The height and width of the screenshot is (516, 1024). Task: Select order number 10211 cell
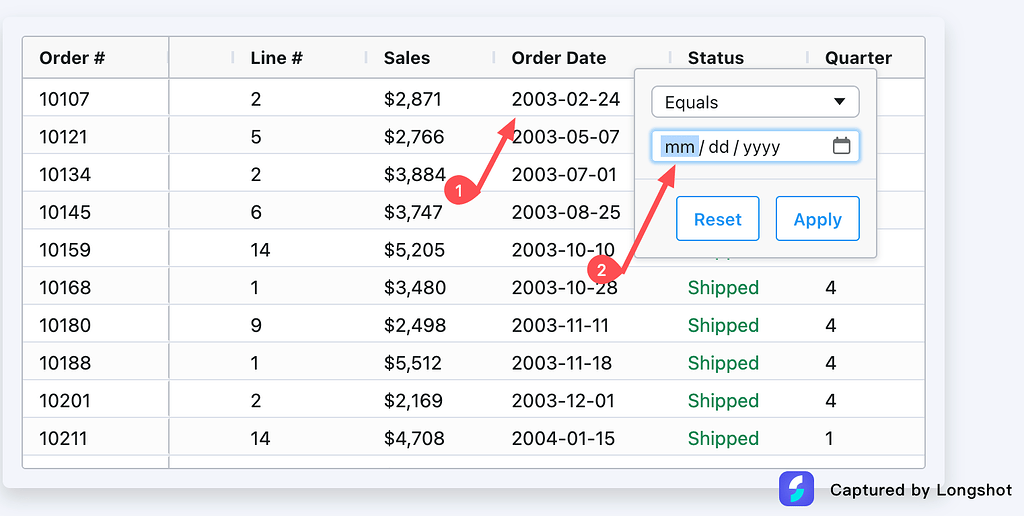pos(65,438)
